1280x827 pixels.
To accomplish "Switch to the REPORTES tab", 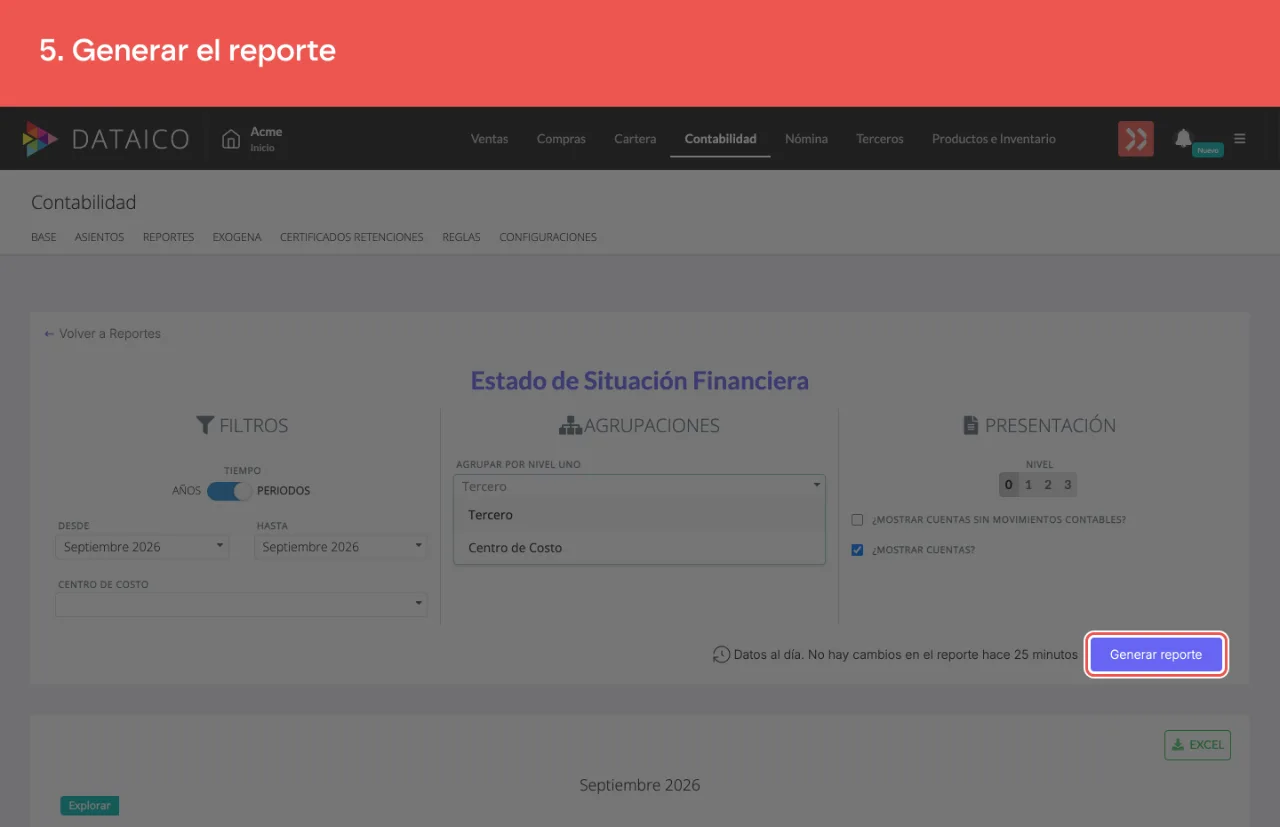I will 169,238.
